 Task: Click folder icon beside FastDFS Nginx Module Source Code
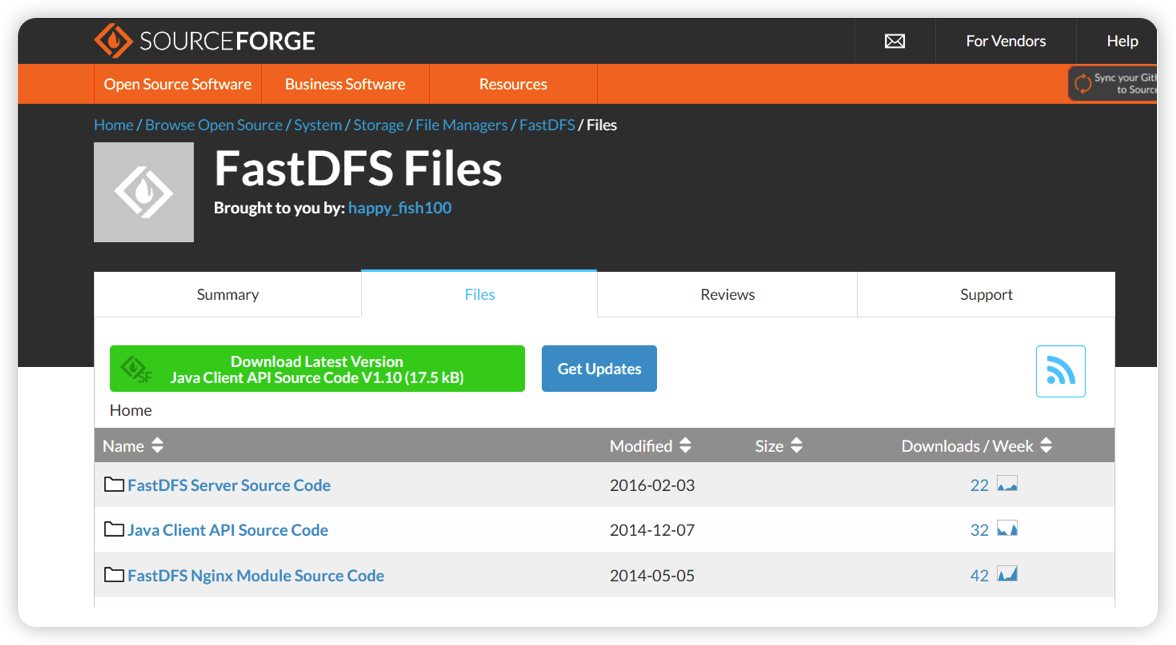point(114,575)
